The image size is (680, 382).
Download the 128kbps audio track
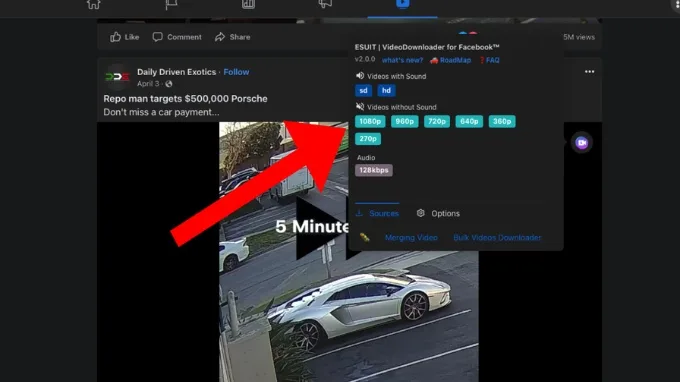click(374, 170)
